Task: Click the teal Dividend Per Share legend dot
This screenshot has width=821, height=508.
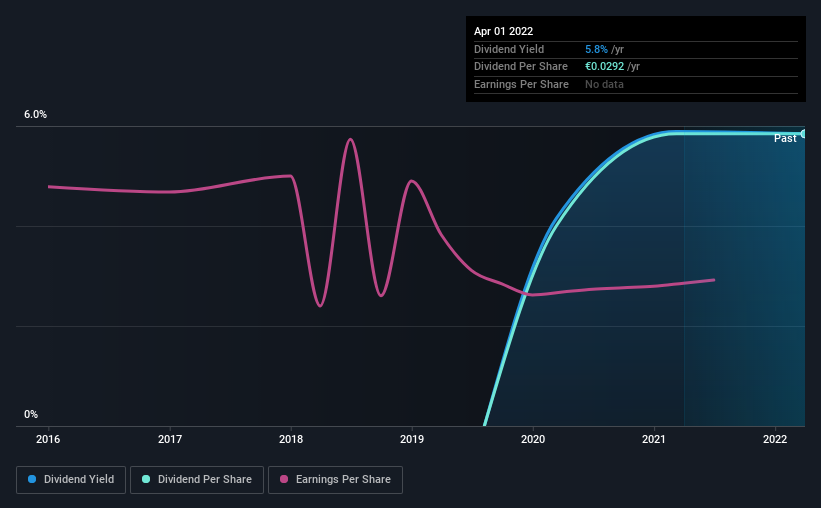Action: (x=146, y=479)
